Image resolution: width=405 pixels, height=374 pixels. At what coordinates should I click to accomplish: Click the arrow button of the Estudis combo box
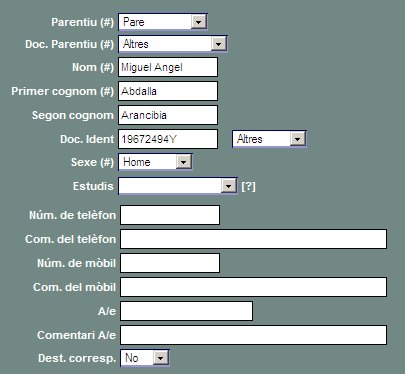coord(229,186)
